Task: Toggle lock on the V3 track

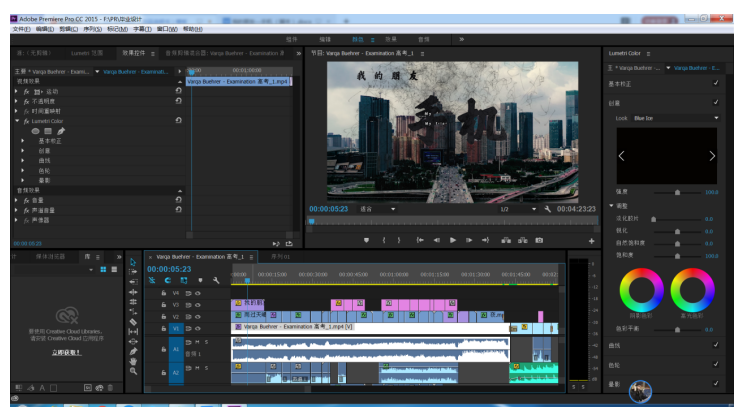Action: tap(164, 305)
